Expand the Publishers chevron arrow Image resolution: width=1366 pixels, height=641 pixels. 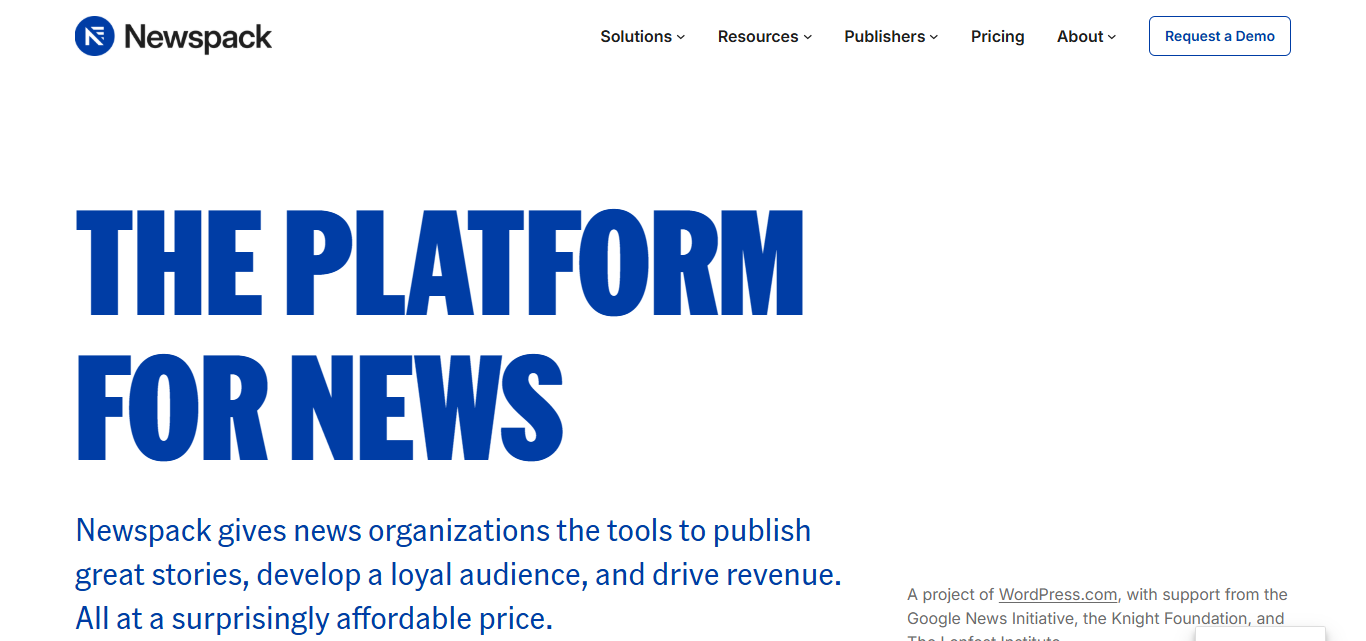934,37
